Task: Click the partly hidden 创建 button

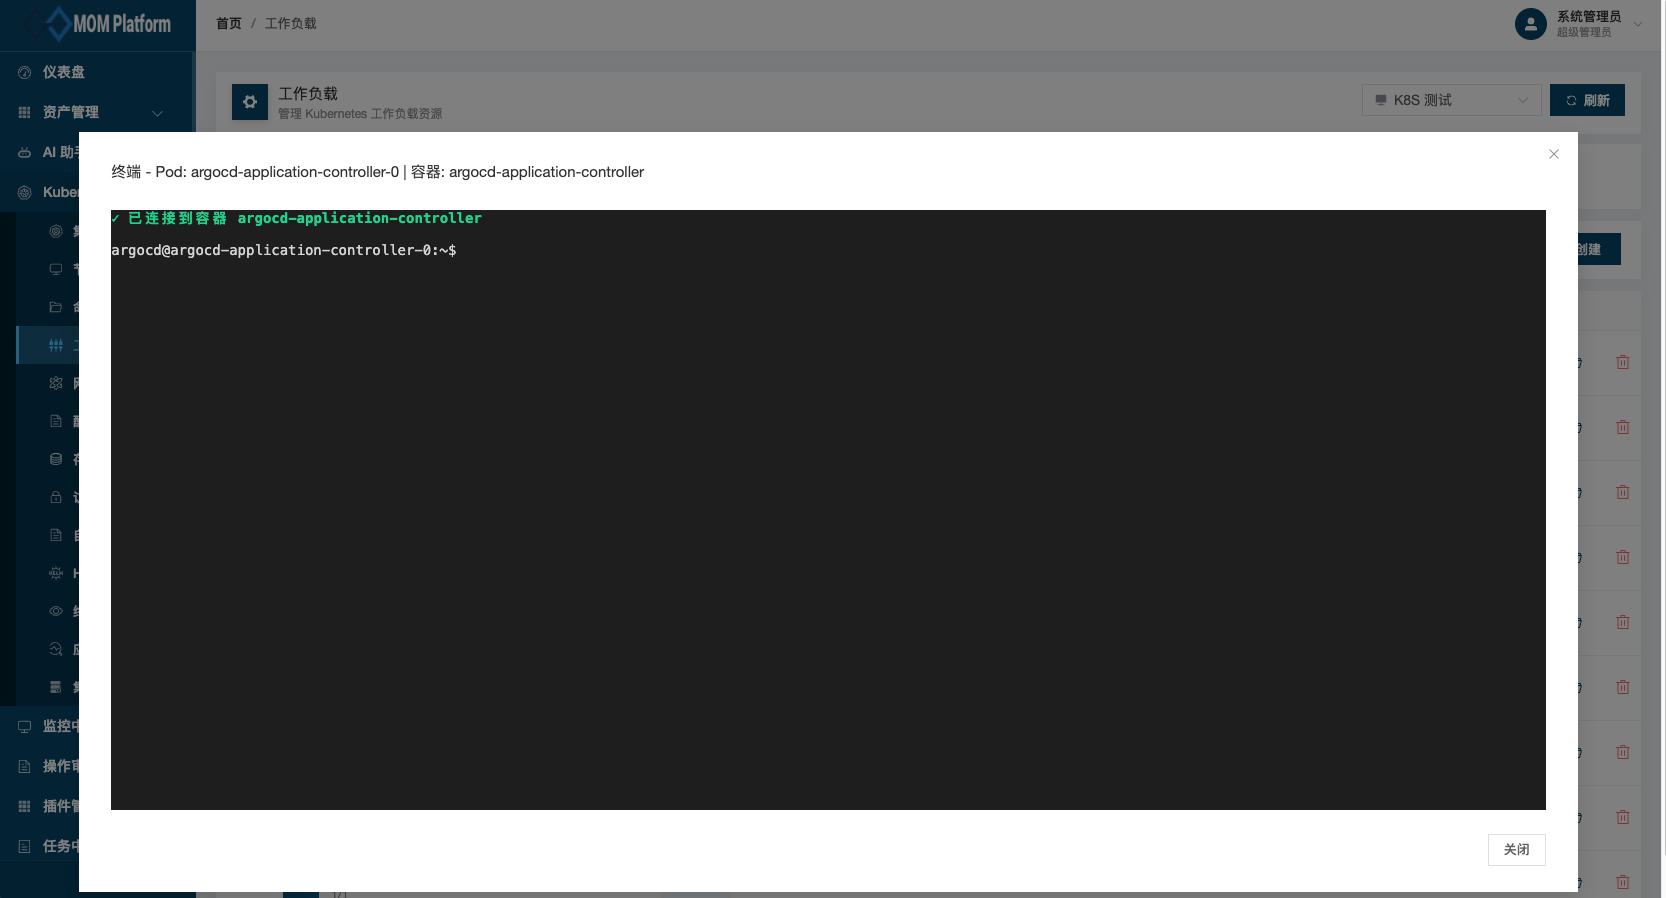Action: tap(1599, 249)
